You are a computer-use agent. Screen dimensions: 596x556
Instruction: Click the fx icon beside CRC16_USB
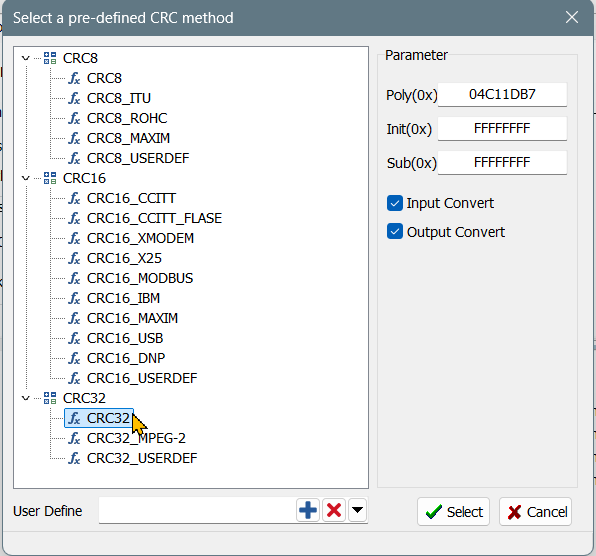[x=74, y=338]
